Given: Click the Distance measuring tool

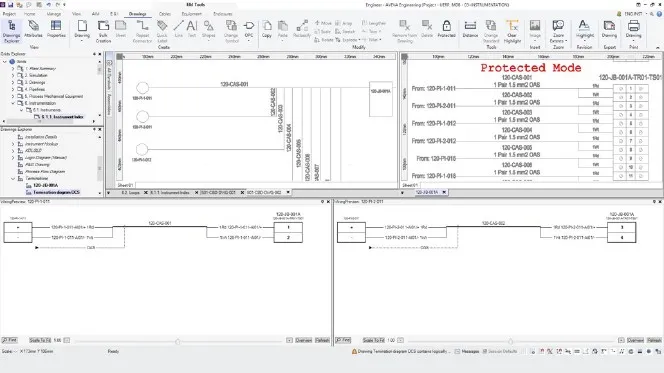Looking at the screenshot, I should [x=470, y=29].
